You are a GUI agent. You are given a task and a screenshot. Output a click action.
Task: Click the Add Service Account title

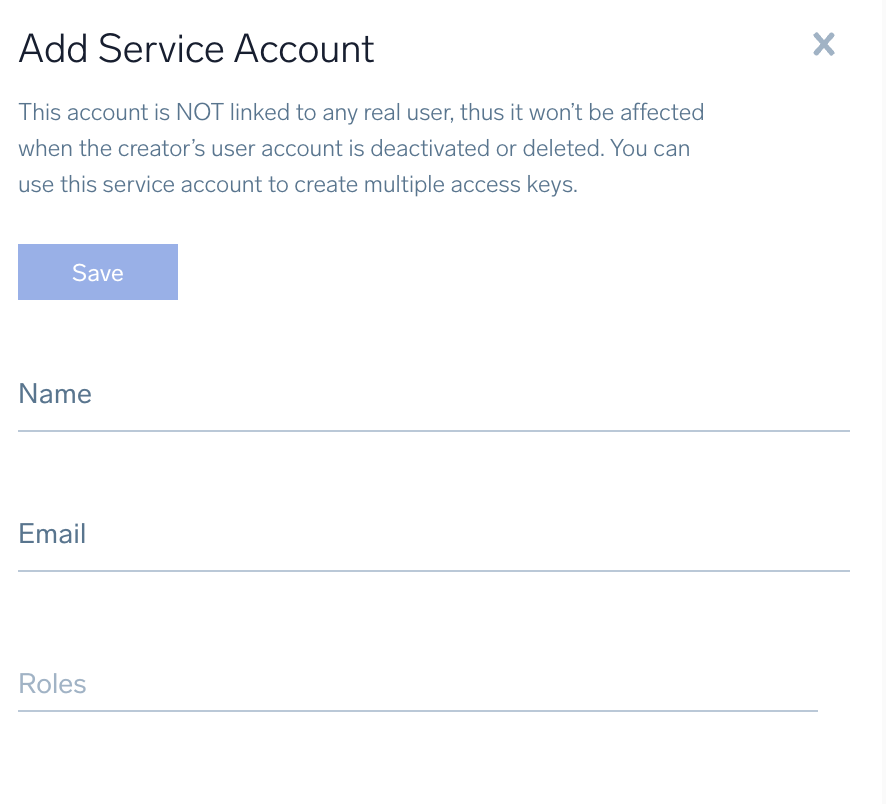click(x=196, y=48)
